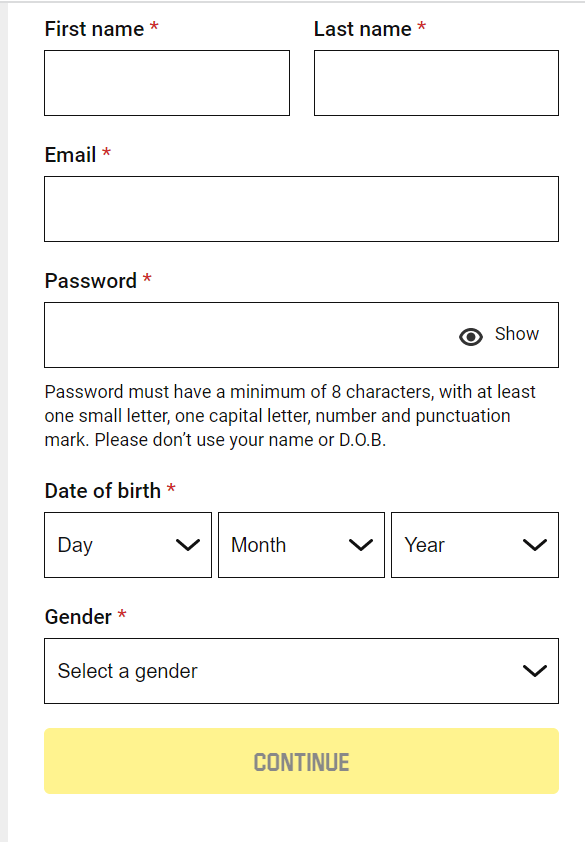Click the gender dropdown chevron arrow

535,671
